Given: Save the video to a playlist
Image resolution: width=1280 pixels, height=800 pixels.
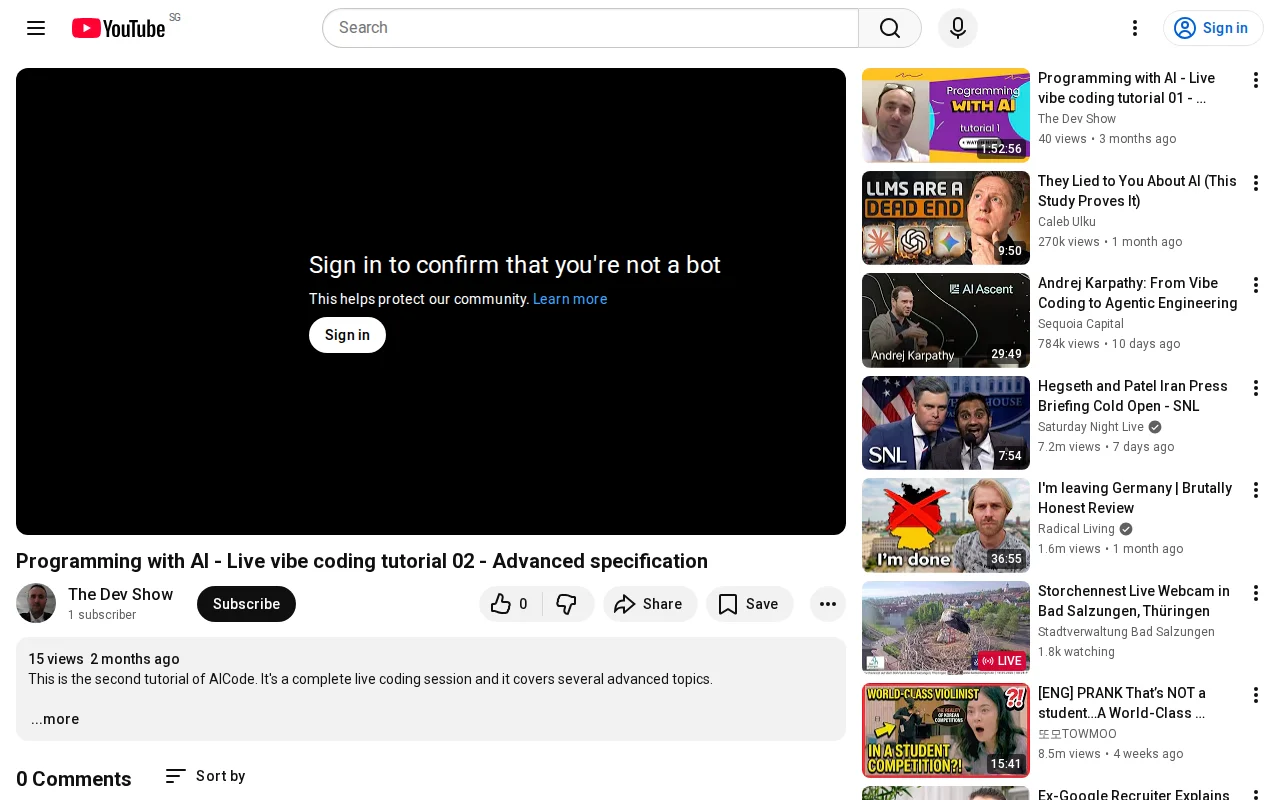Looking at the screenshot, I should click(x=749, y=604).
